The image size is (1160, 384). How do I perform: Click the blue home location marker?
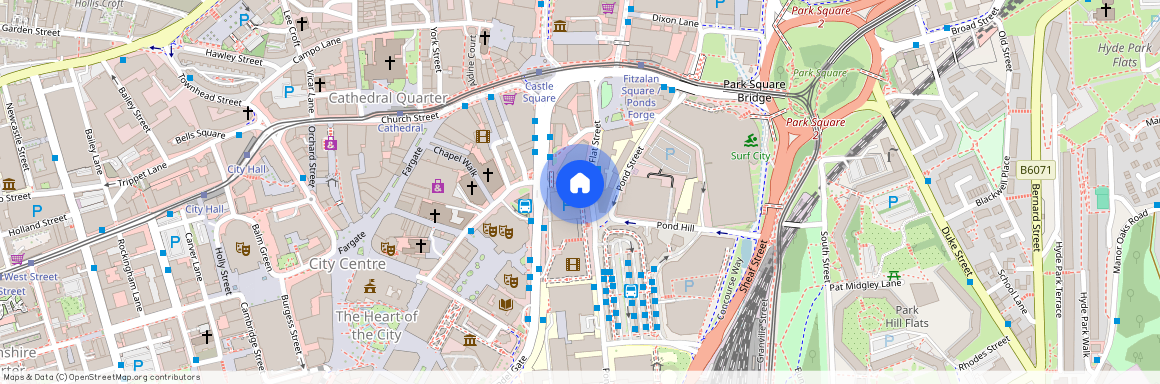(579, 183)
